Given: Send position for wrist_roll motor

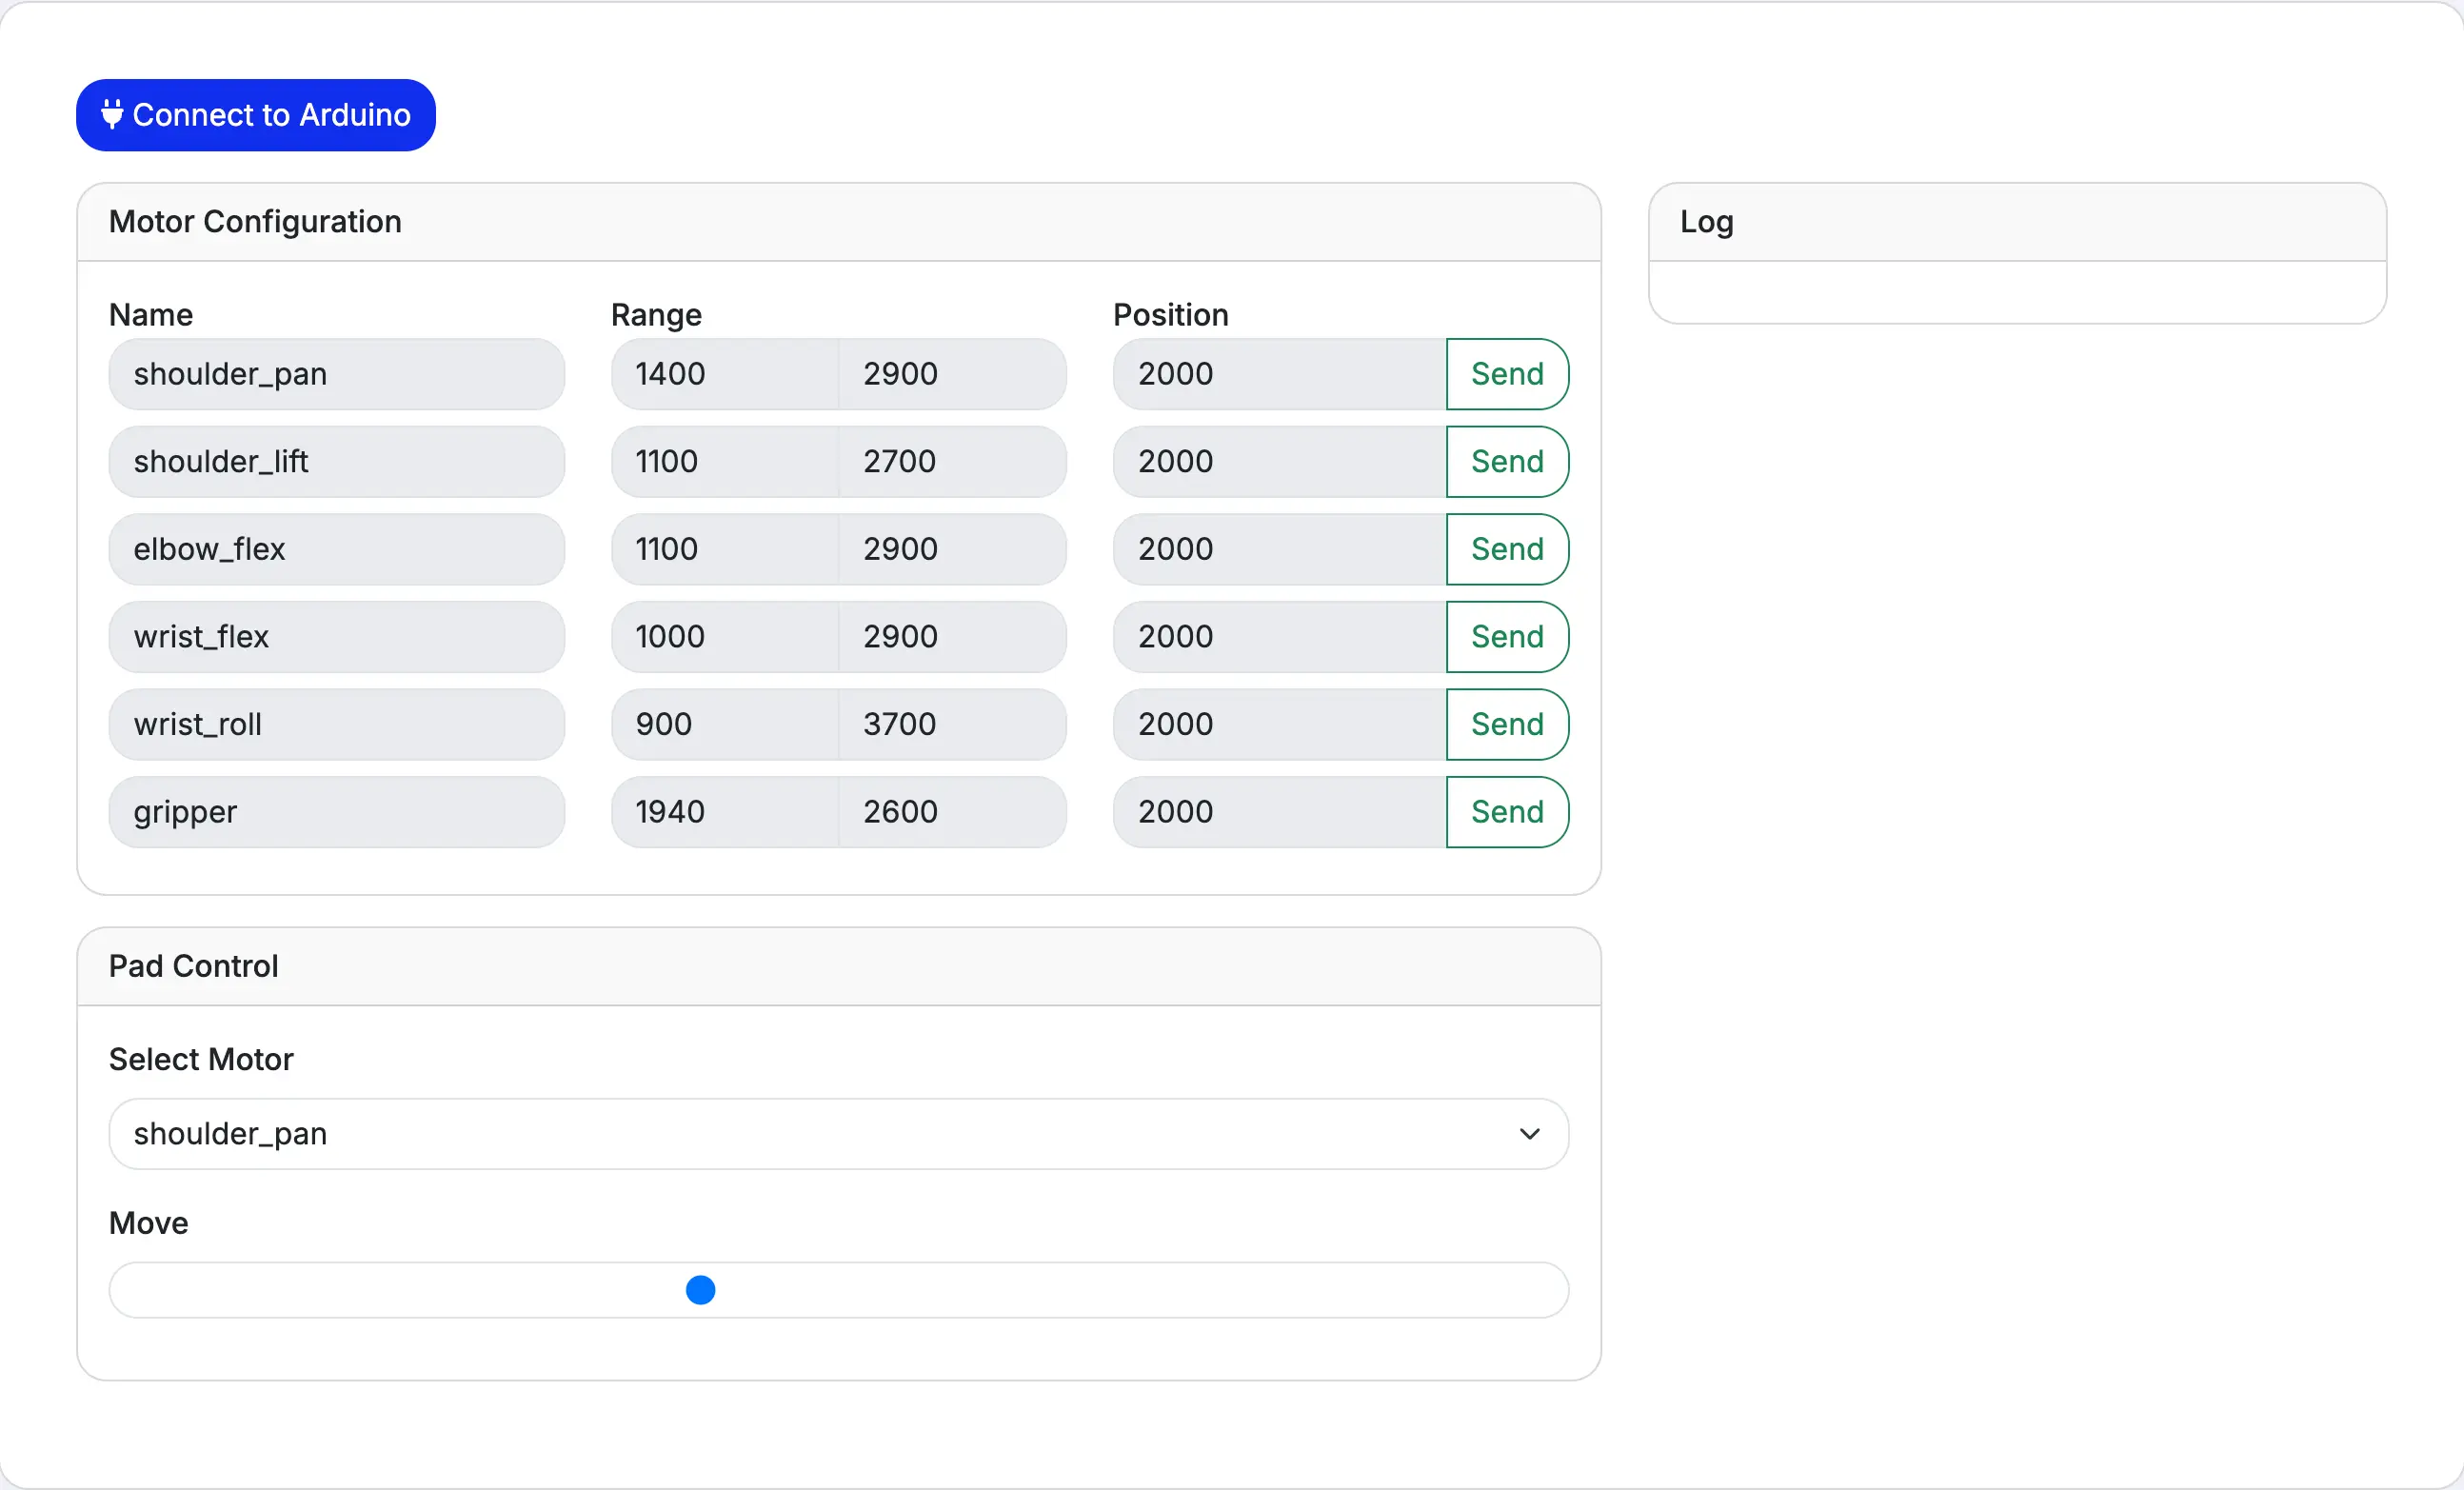Looking at the screenshot, I should pyautogui.click(x=1506, y=724).
